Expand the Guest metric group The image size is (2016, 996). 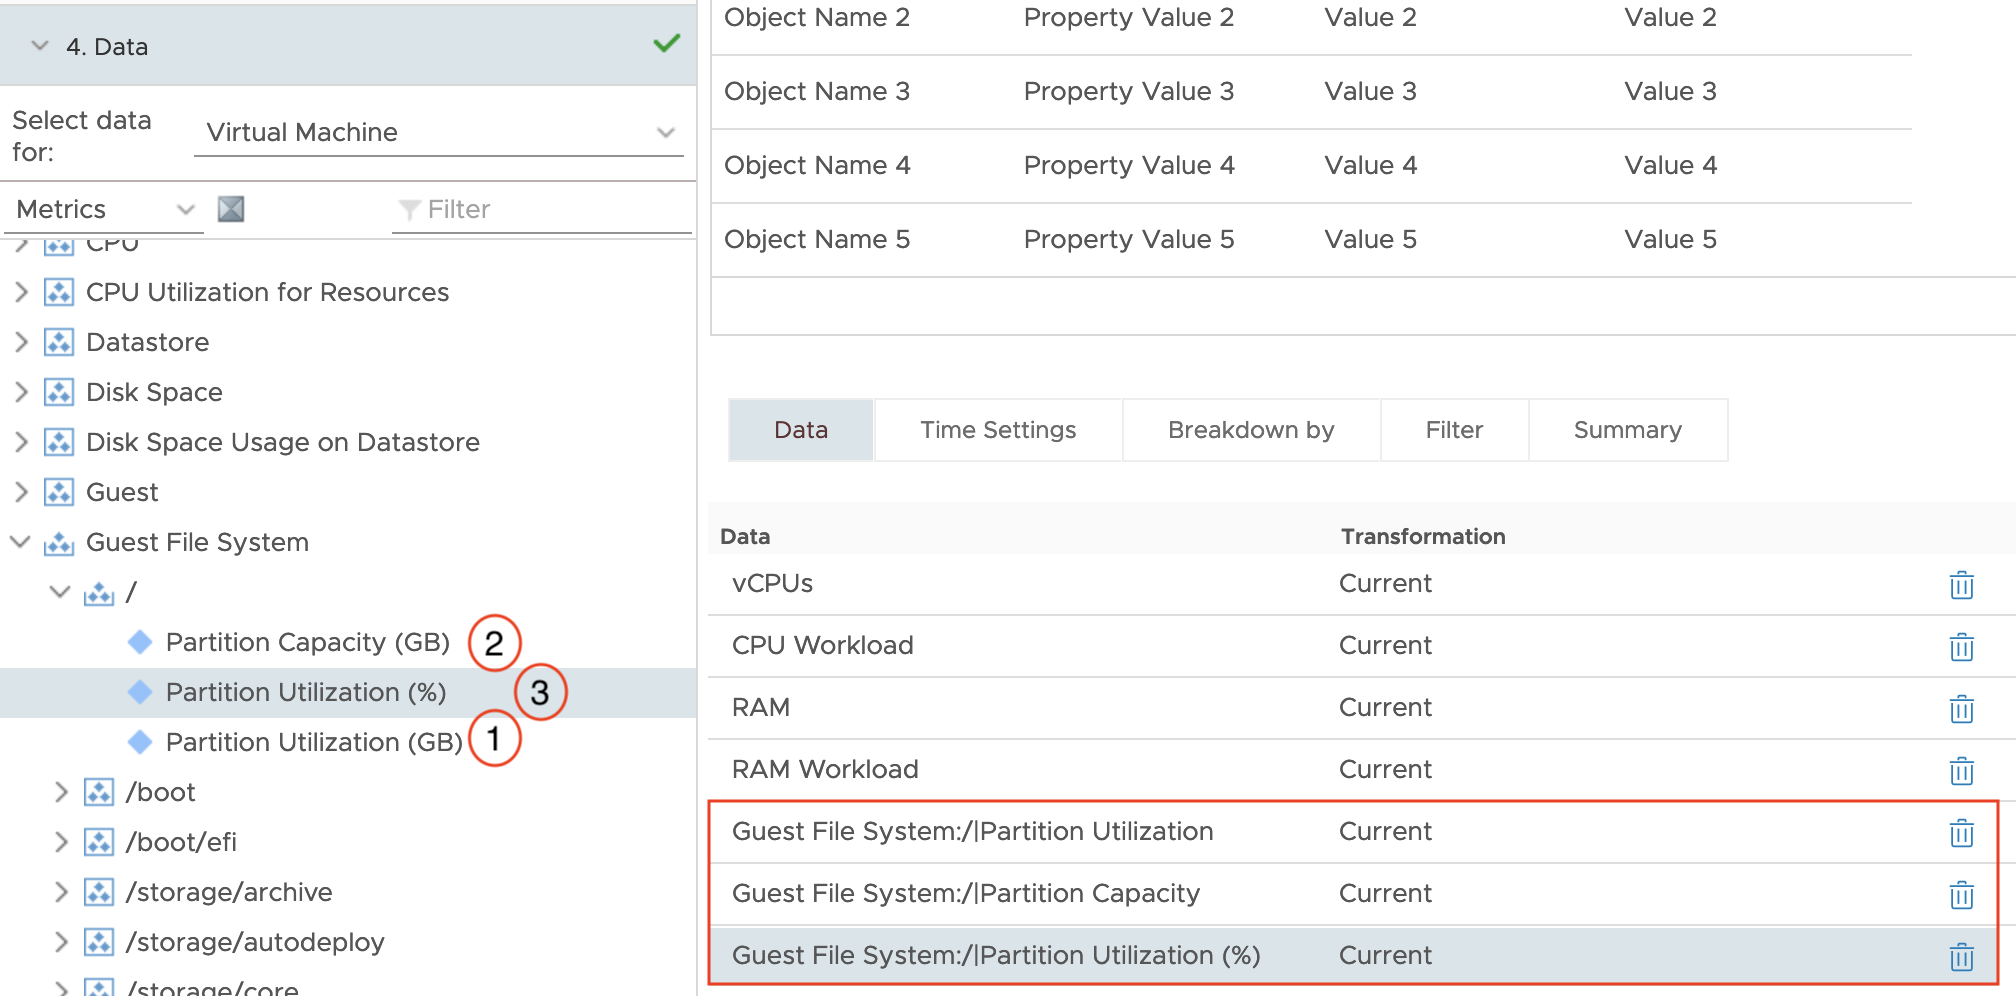[x=21, y=492]
